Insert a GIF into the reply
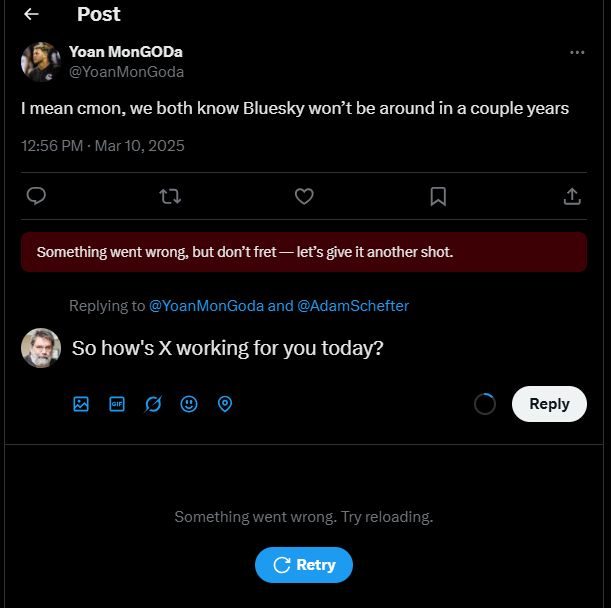The height and width of the screenshot is (608, 611). tap(117, 404)
